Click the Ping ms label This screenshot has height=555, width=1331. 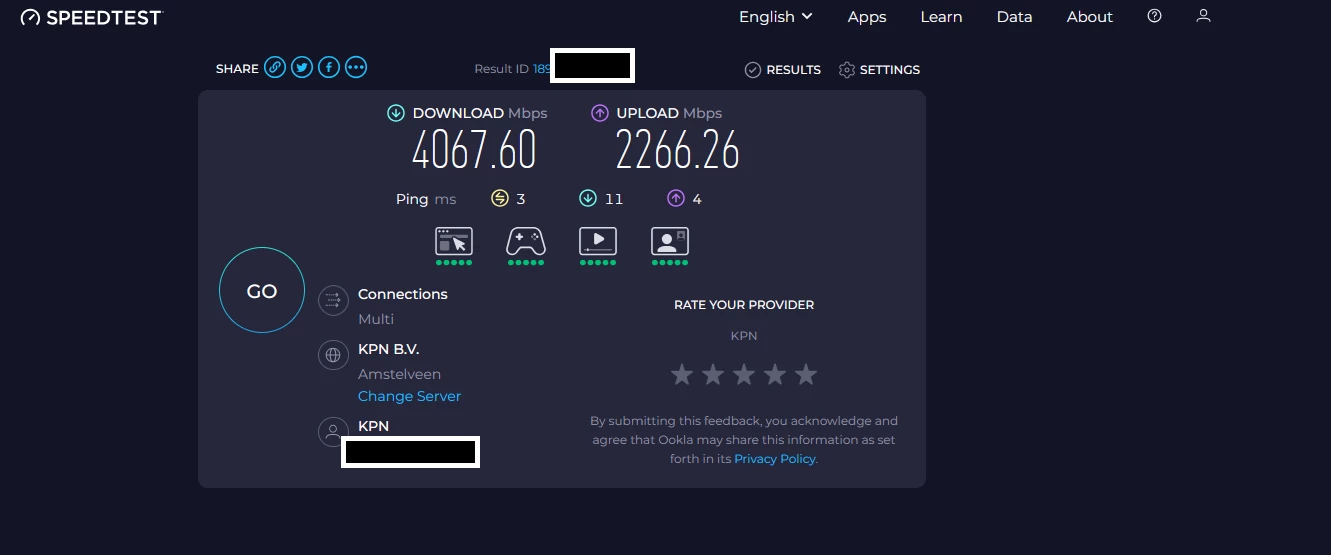coord(426,199)
